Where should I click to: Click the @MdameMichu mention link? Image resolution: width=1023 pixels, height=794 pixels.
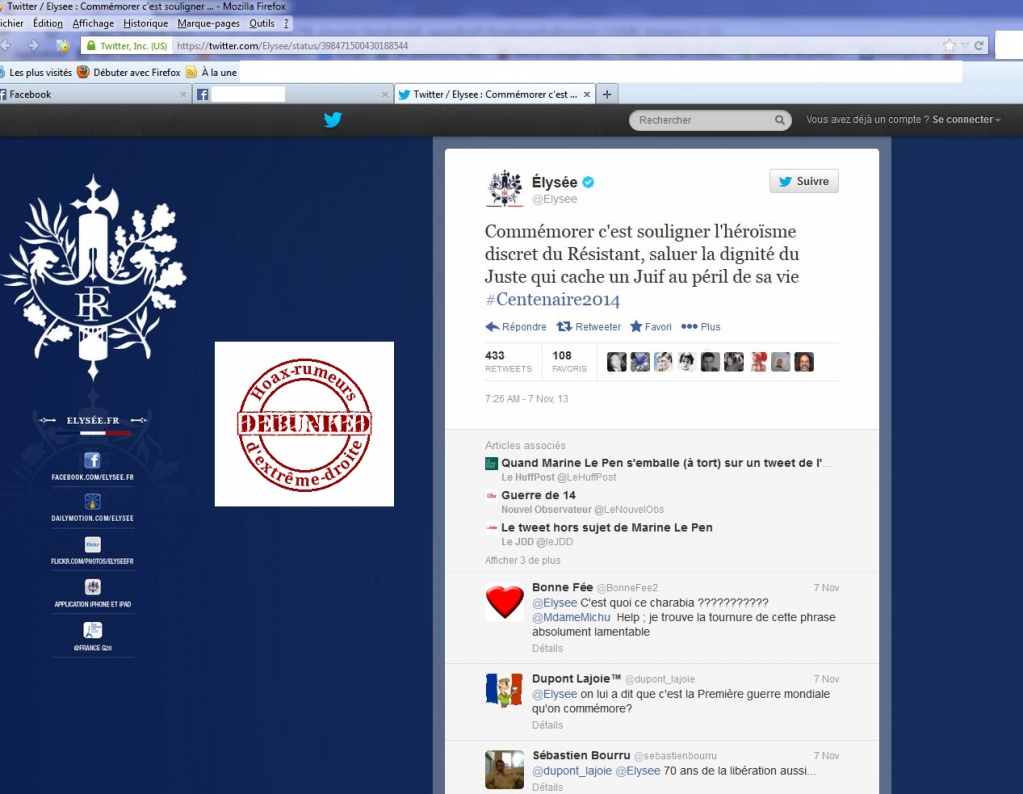(x=571, y=617)
